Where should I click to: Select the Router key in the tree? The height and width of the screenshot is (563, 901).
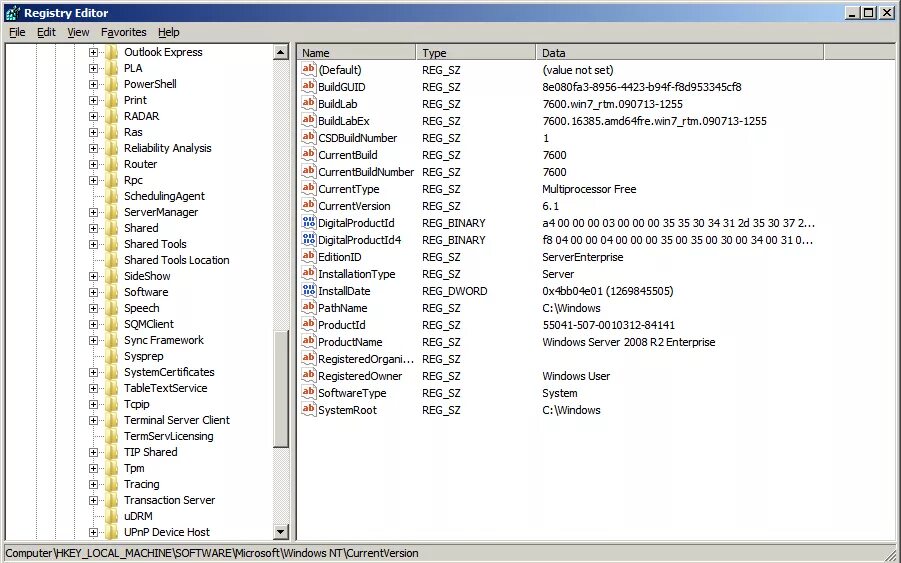point(140,164)
